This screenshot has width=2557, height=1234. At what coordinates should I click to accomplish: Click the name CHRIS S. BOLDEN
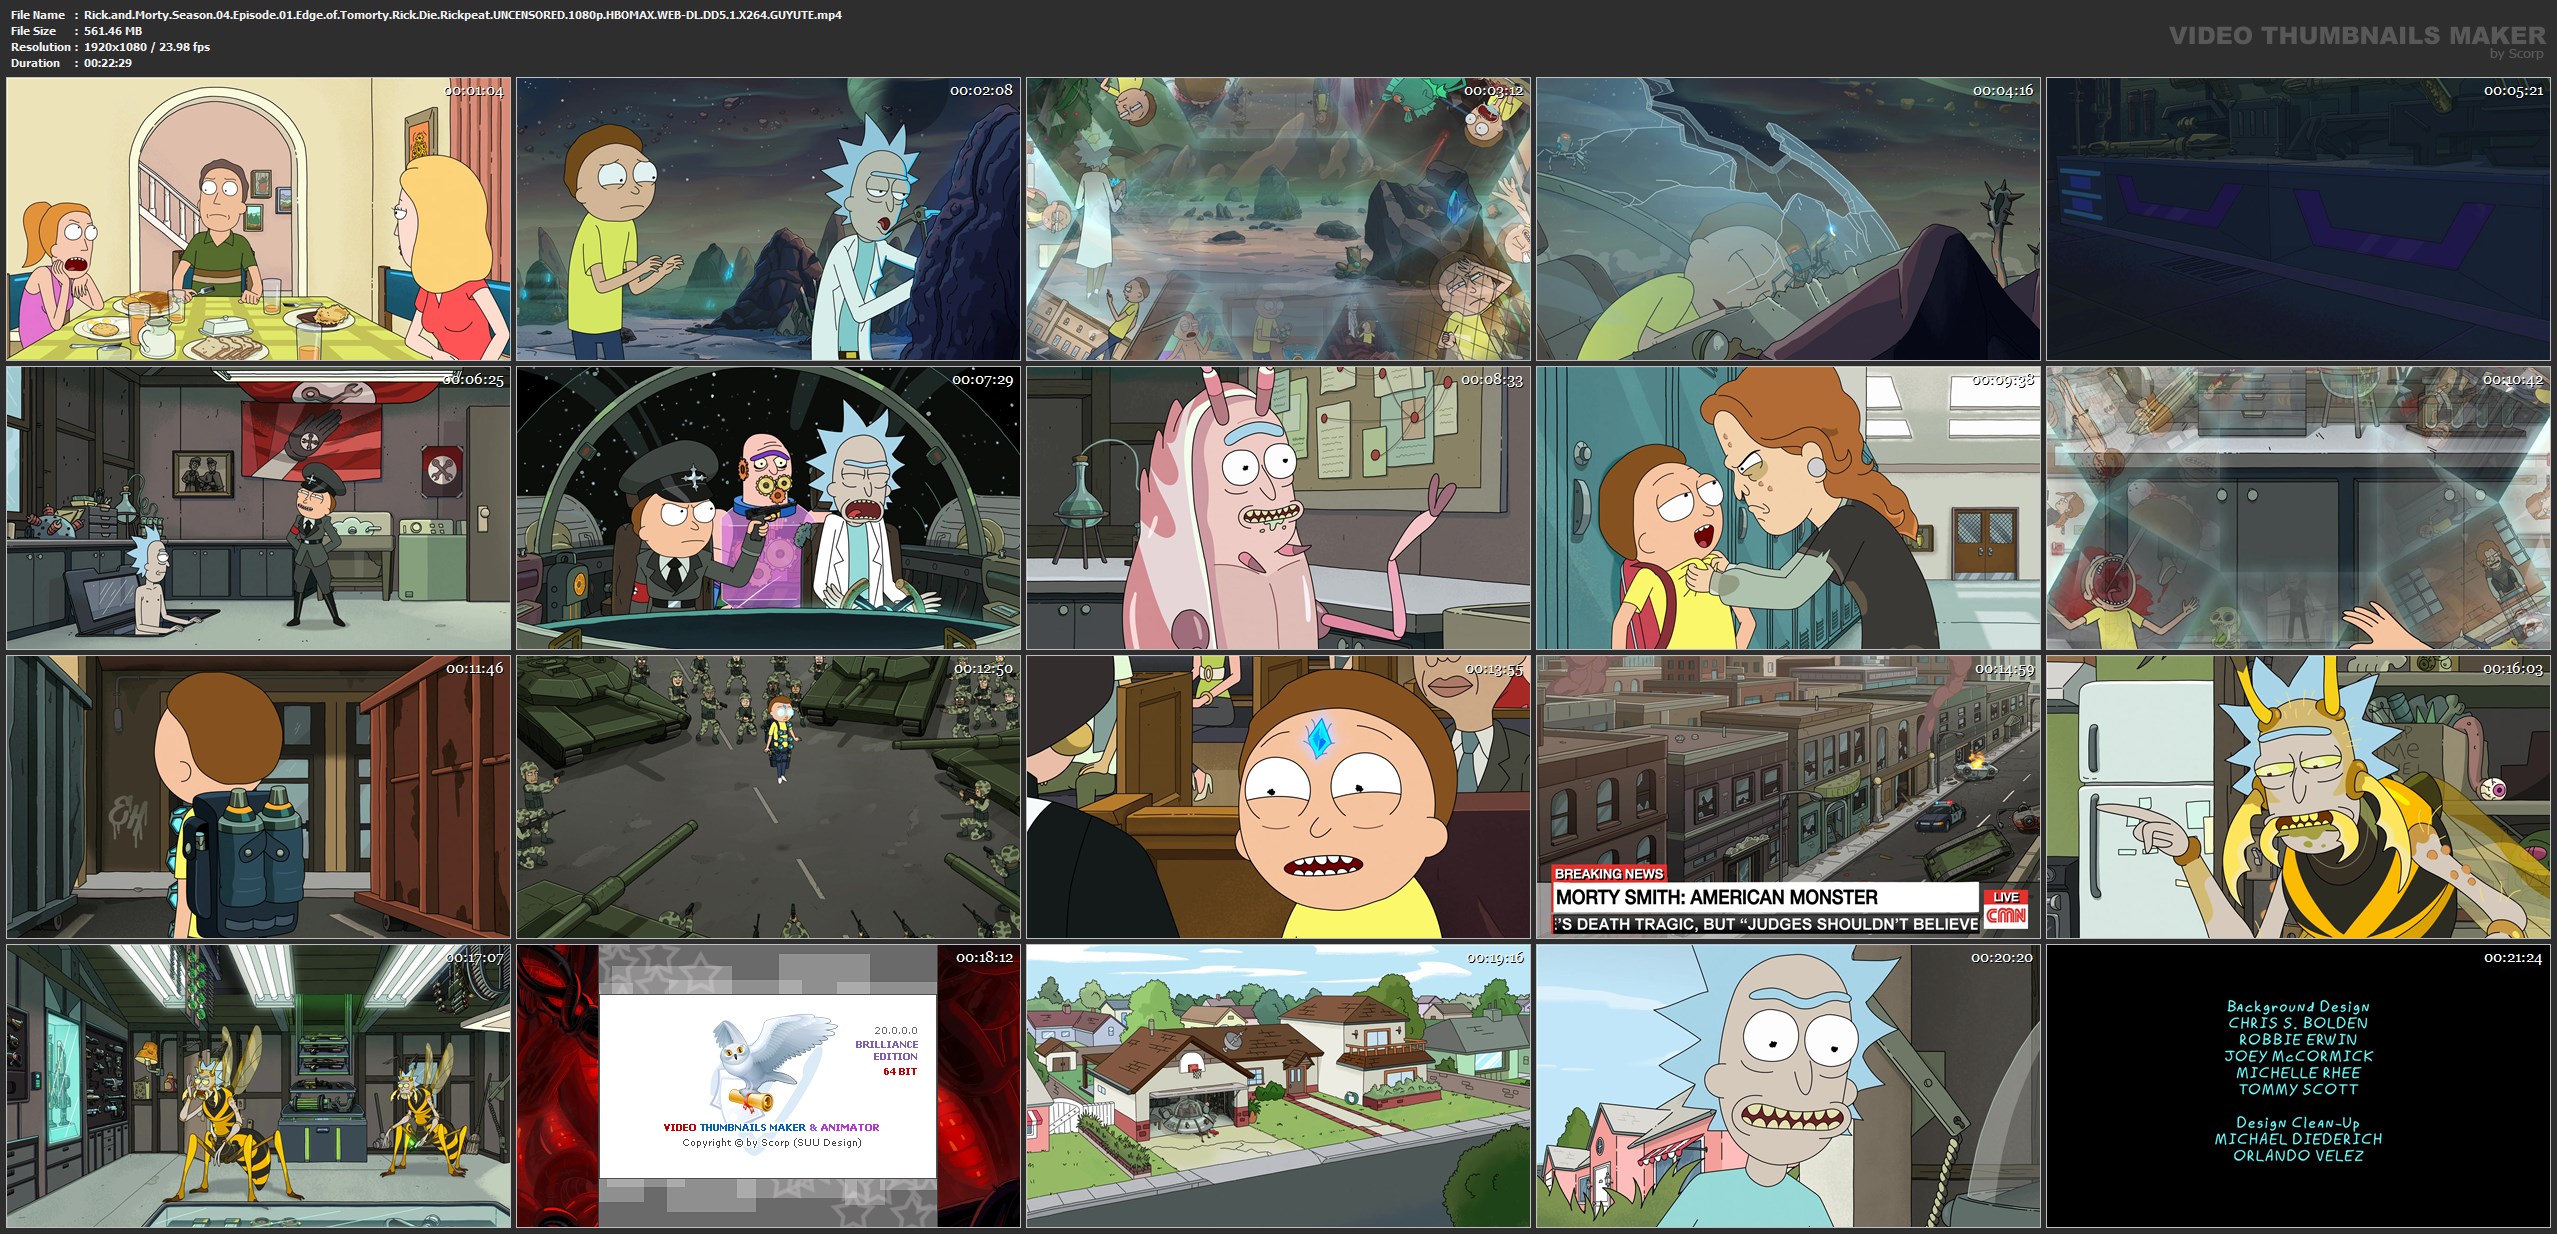pos(2298,1023)
